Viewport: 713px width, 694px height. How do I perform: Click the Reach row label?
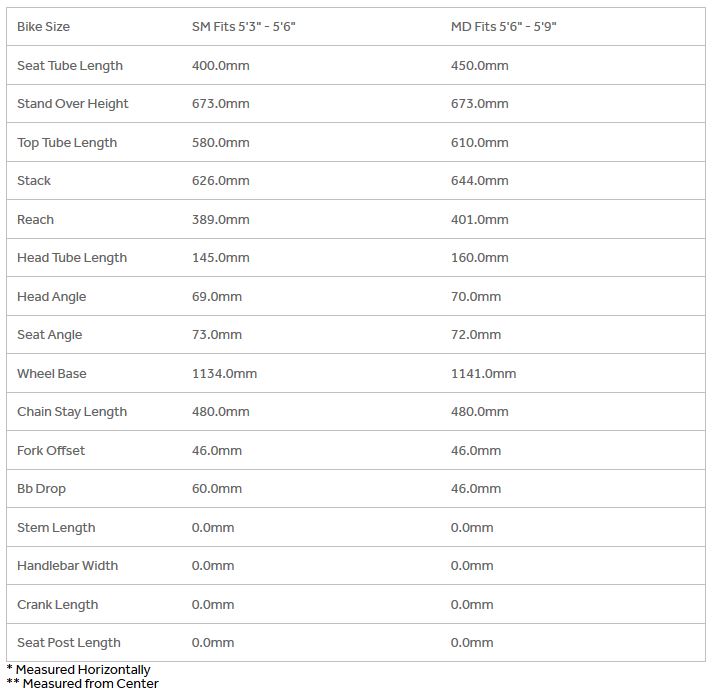click(35, 220)
